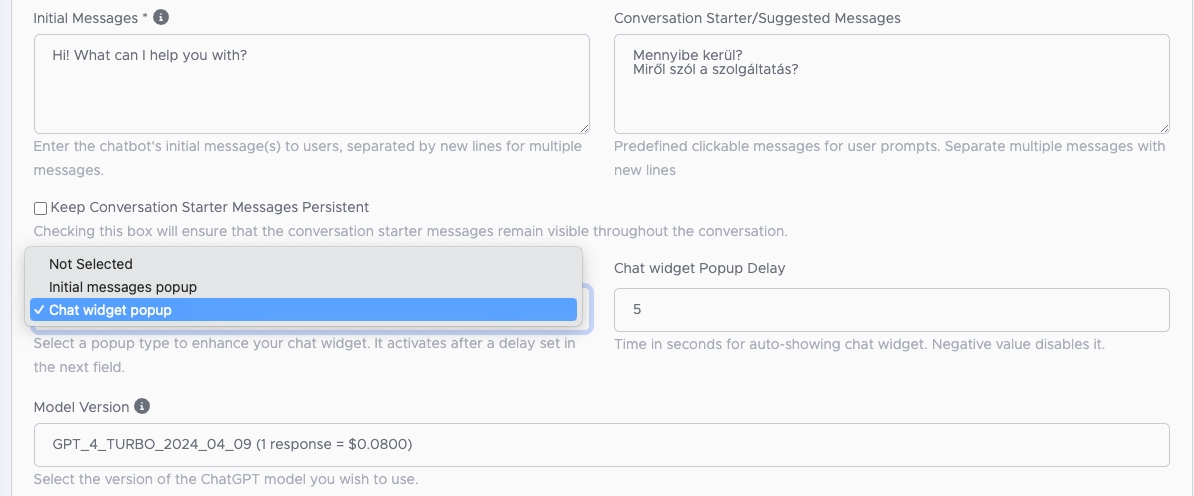Screen dimensions: 1194x496
Task: Click the "Conversation Starter/Suggested Messages" label
Action: click(x=757, y=18)
